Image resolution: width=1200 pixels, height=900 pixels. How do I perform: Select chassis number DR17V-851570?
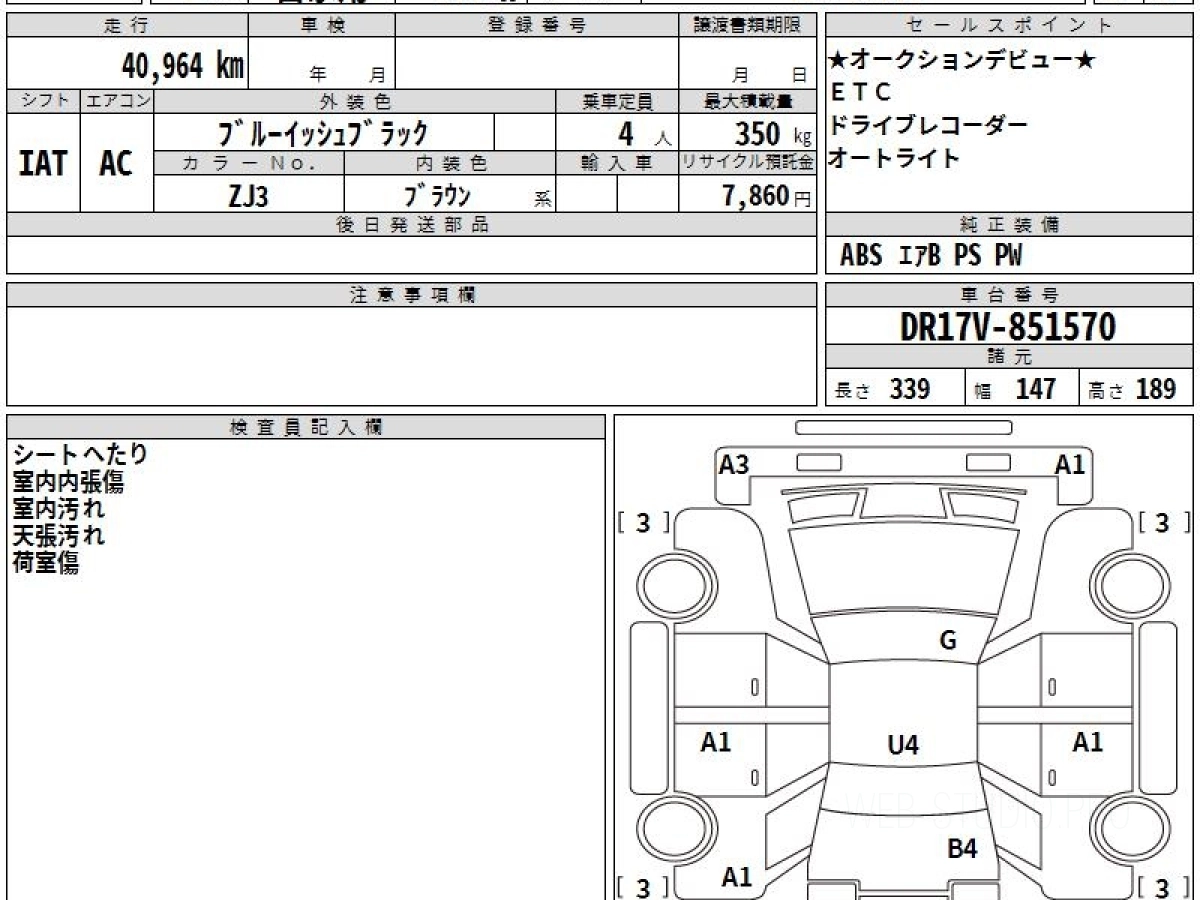(x=1008, y=327)
